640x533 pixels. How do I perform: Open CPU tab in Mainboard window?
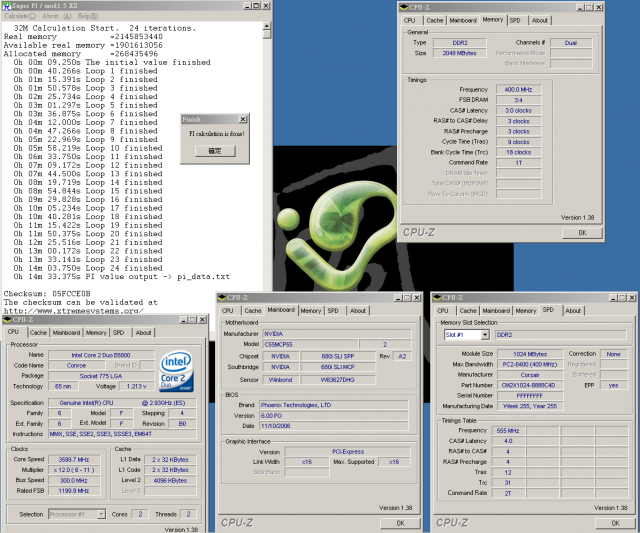pos(228,311)
